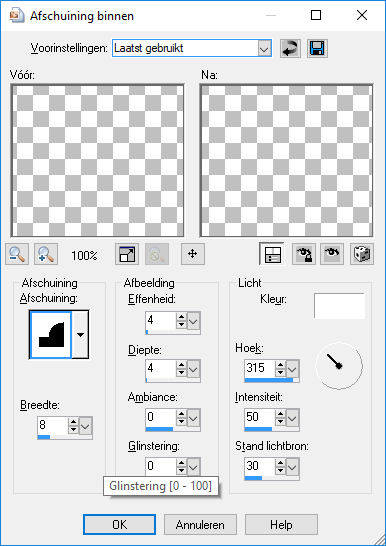
Task: Open the Effenheid value slider dropdown
Action: [194, 321]
